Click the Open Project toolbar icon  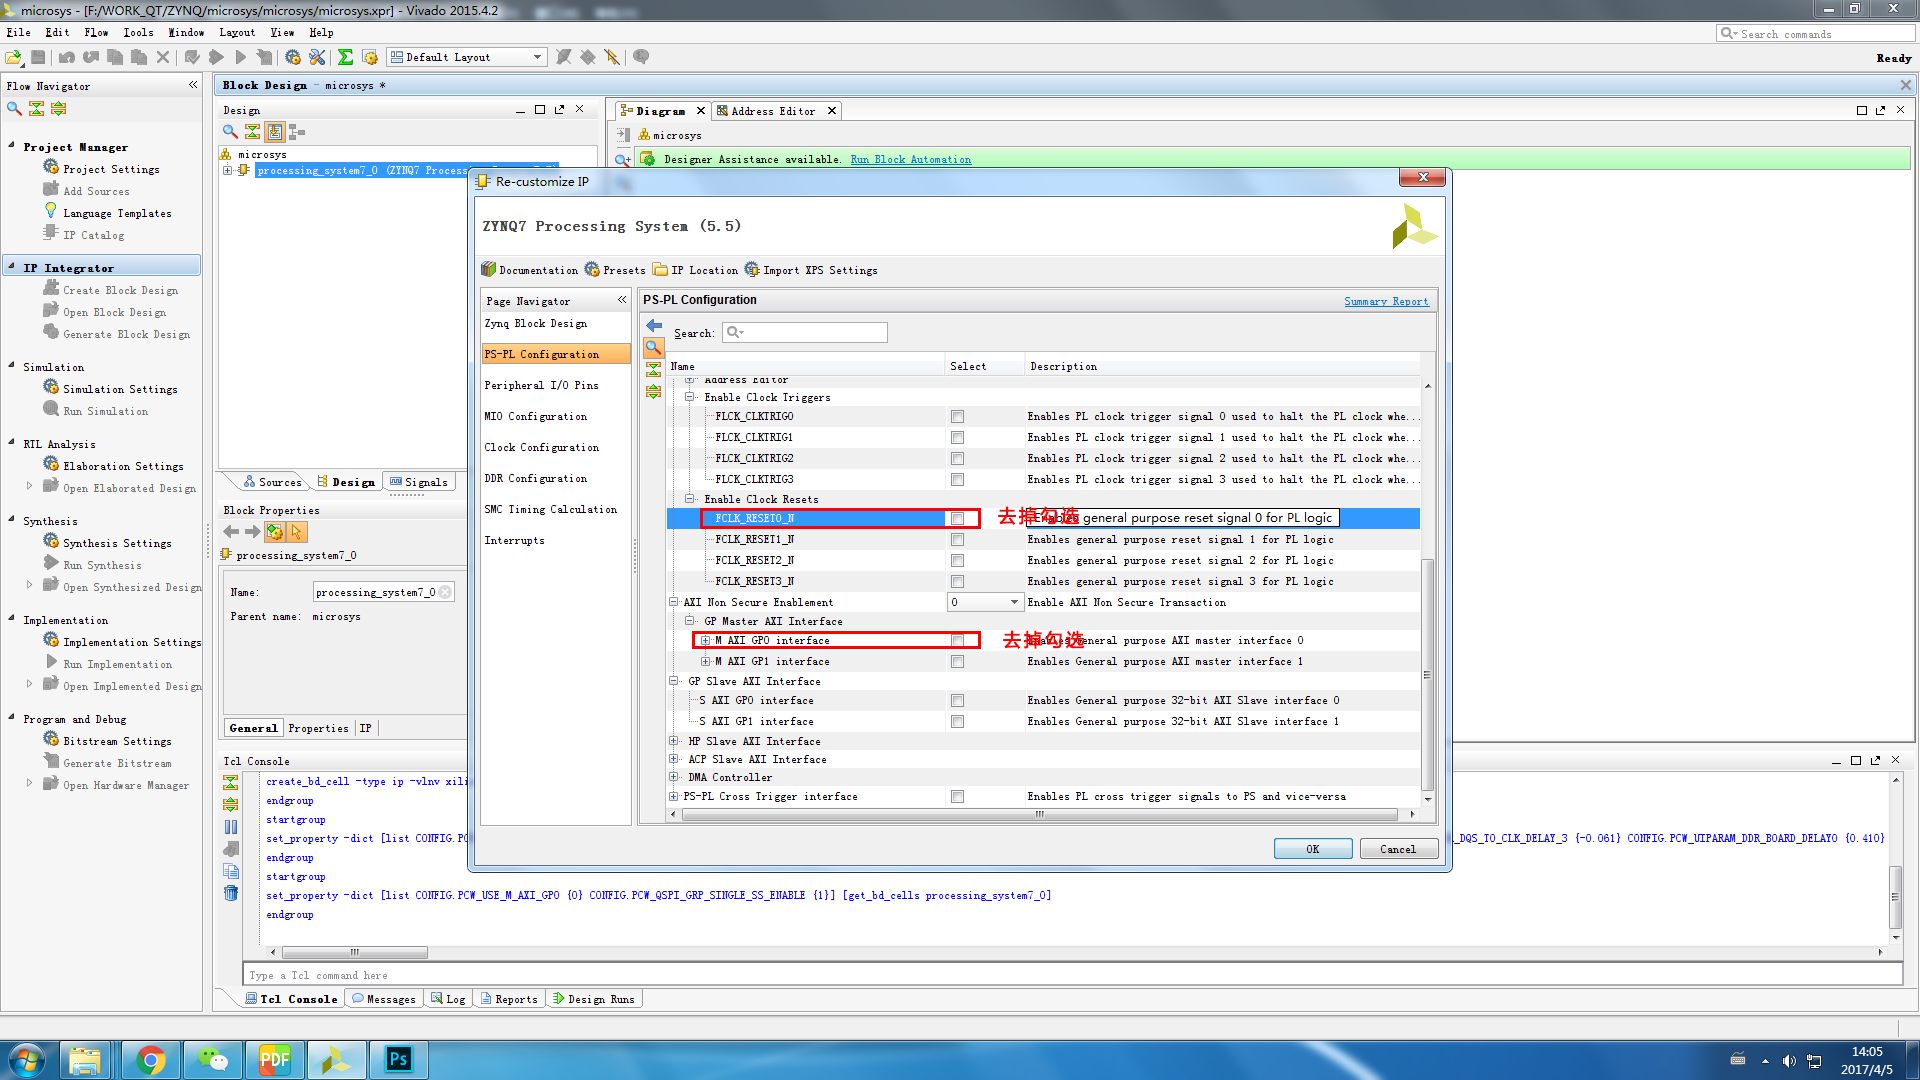[14, 57]
